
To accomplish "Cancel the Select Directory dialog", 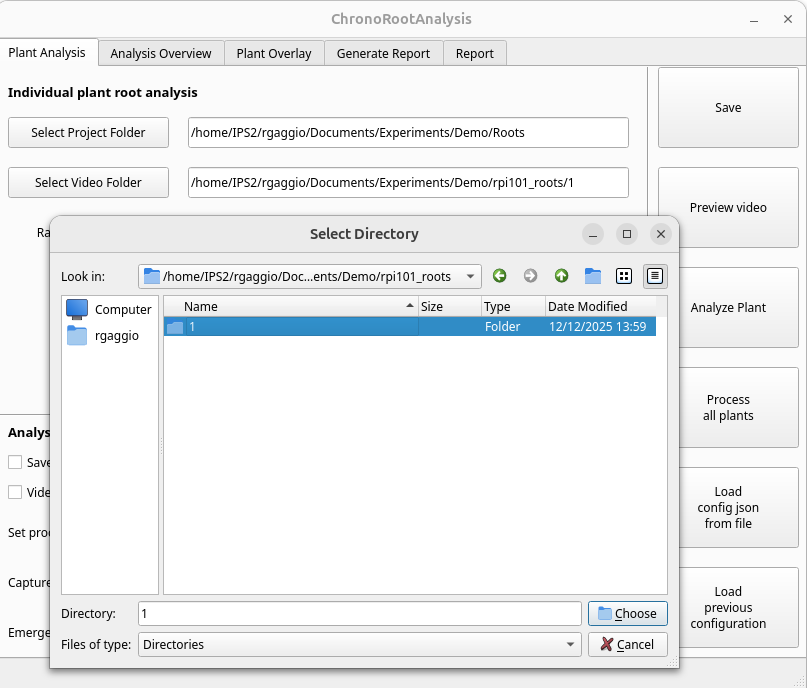I will click(627, 644).
